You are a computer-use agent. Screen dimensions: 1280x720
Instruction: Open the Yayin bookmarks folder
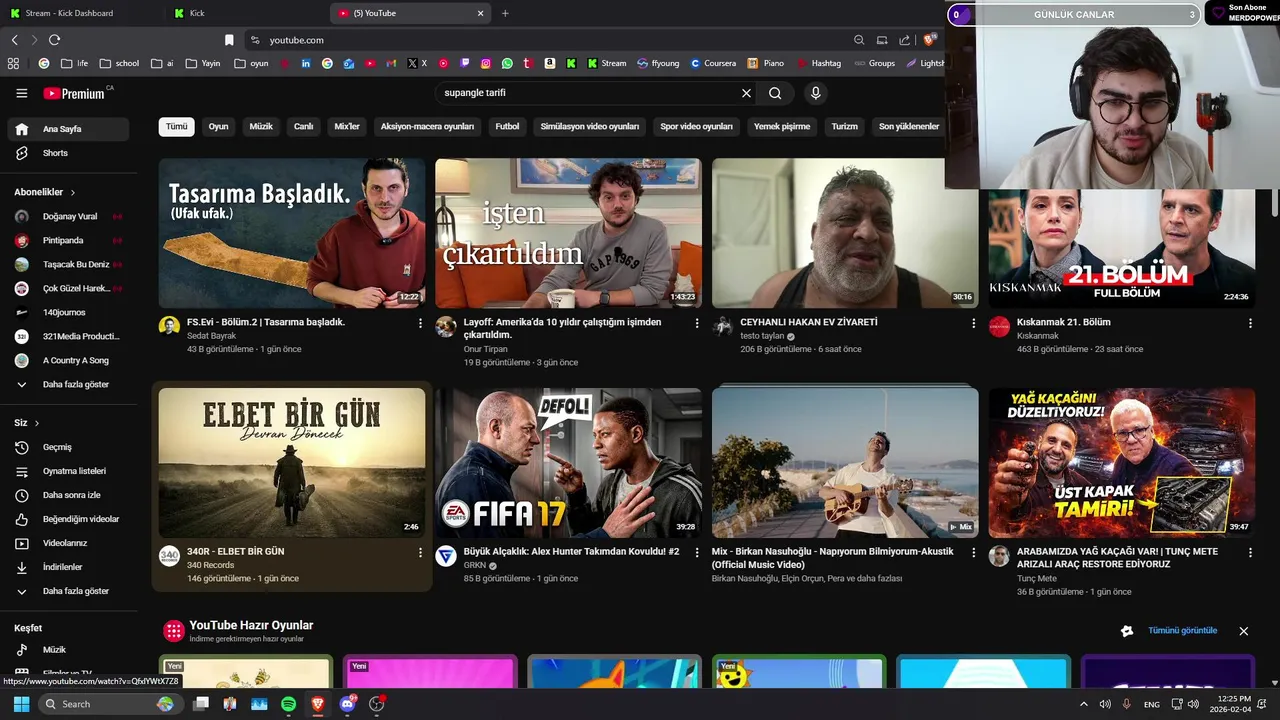[x=203, y=63]
